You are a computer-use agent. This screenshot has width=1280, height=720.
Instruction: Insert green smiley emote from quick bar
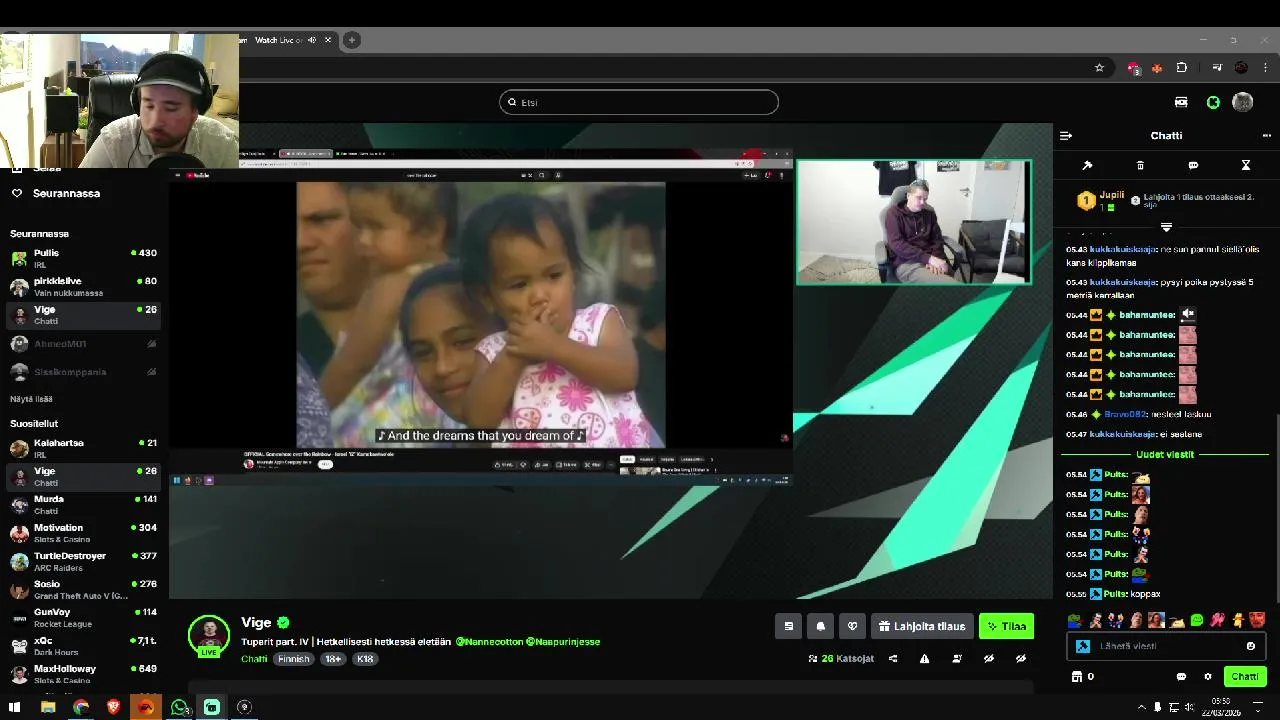(x=1197, y=621)
